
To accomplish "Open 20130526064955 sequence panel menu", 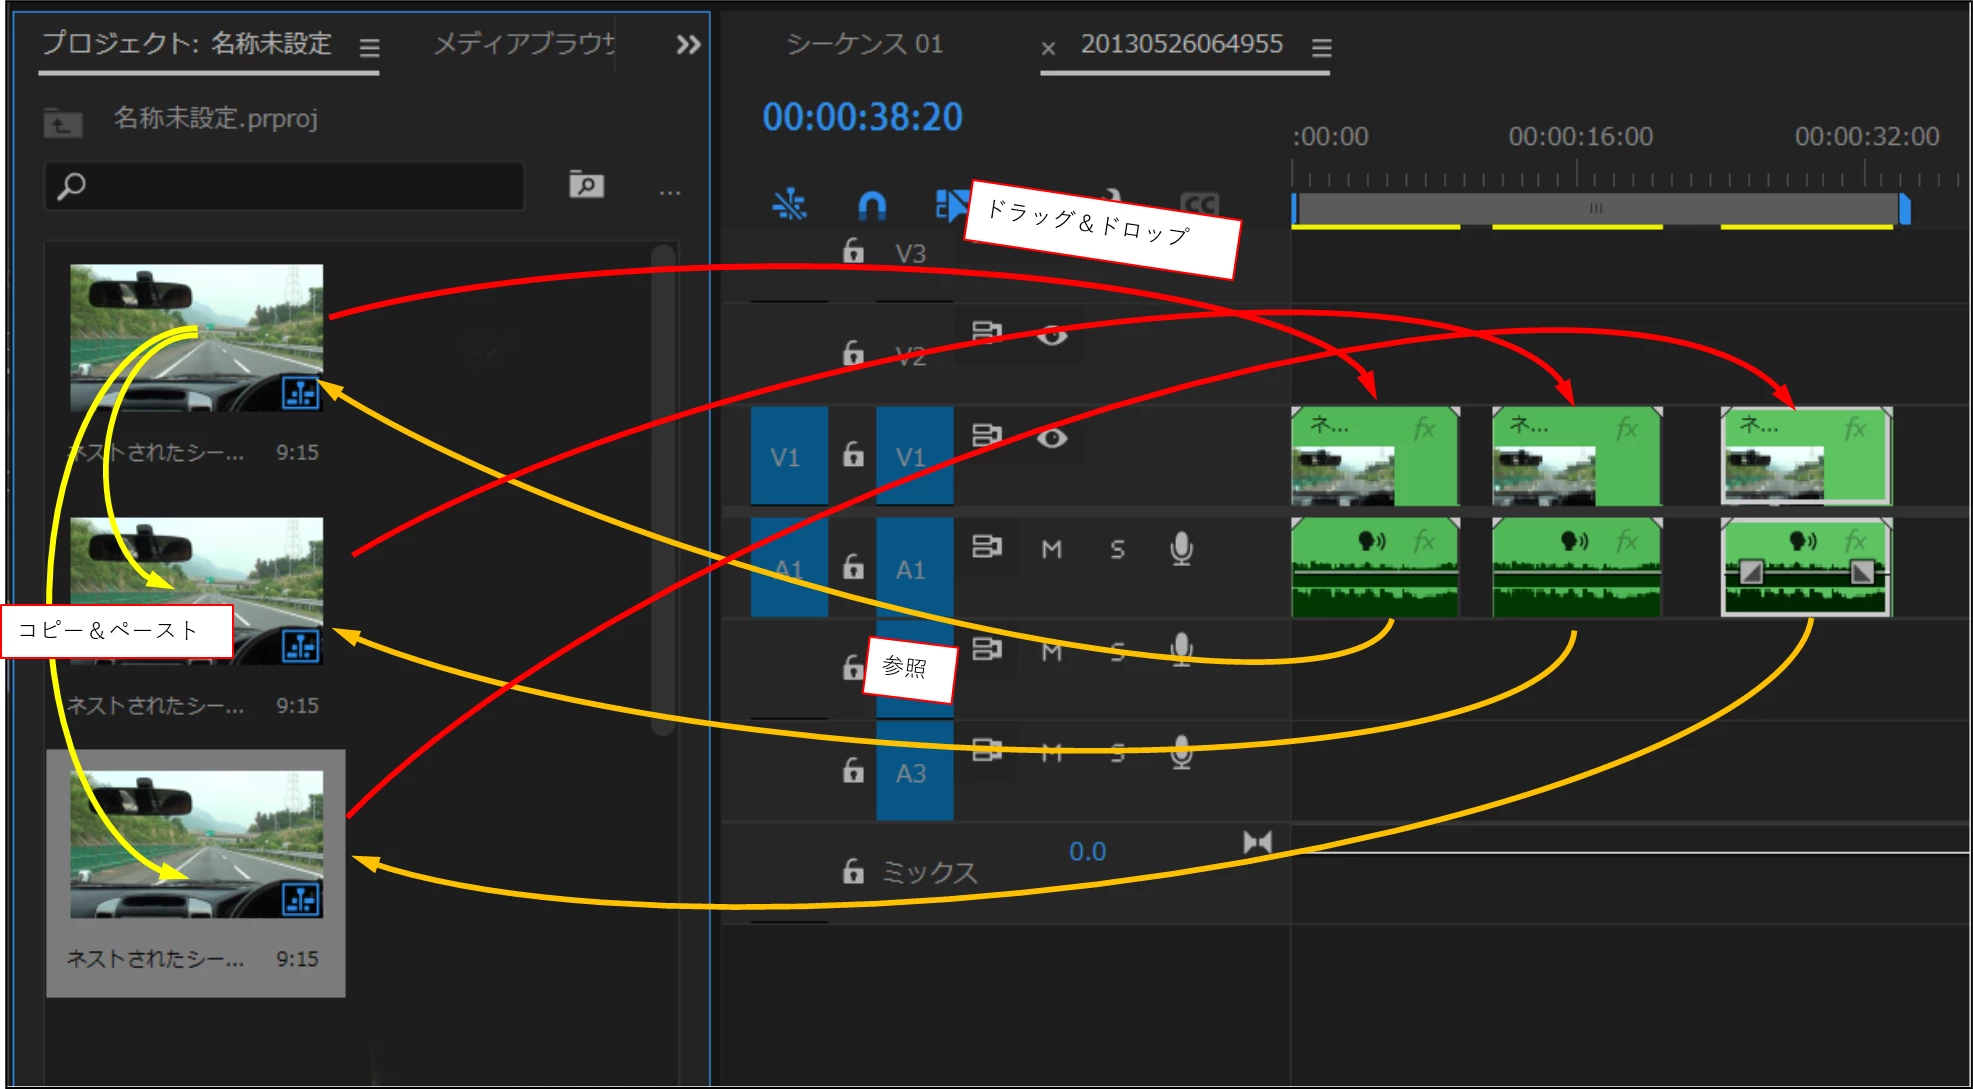I will click(1321, 47).
